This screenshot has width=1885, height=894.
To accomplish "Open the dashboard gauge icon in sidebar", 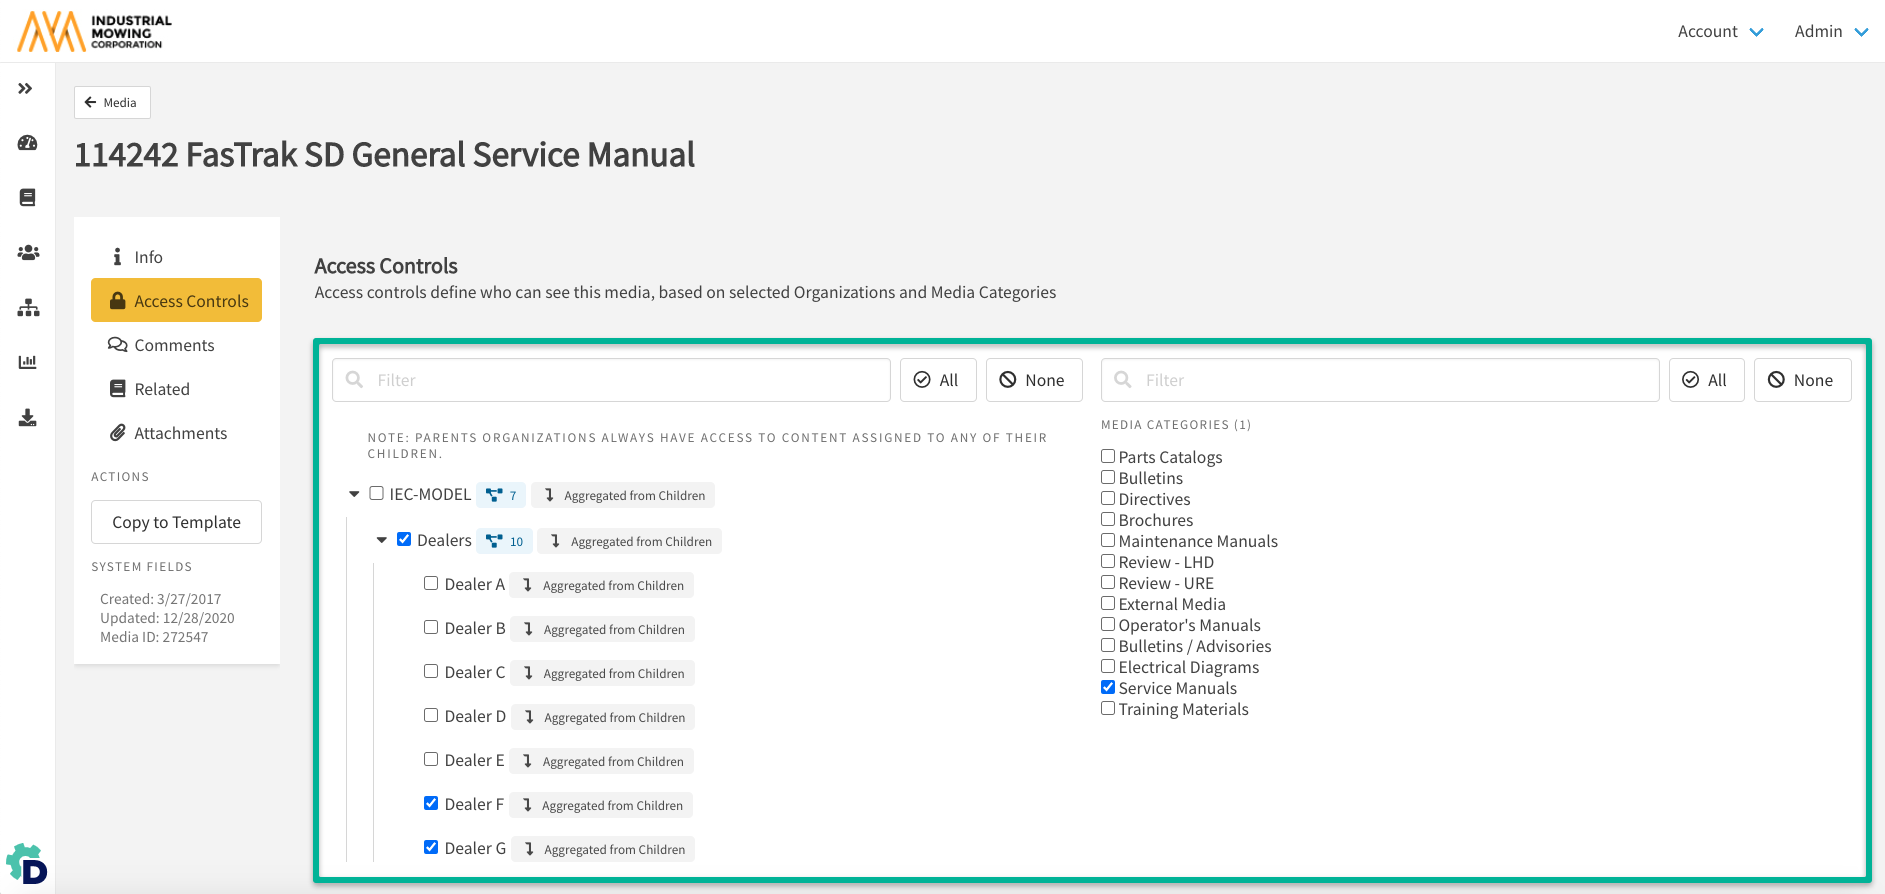I will [x=28, y=143].
